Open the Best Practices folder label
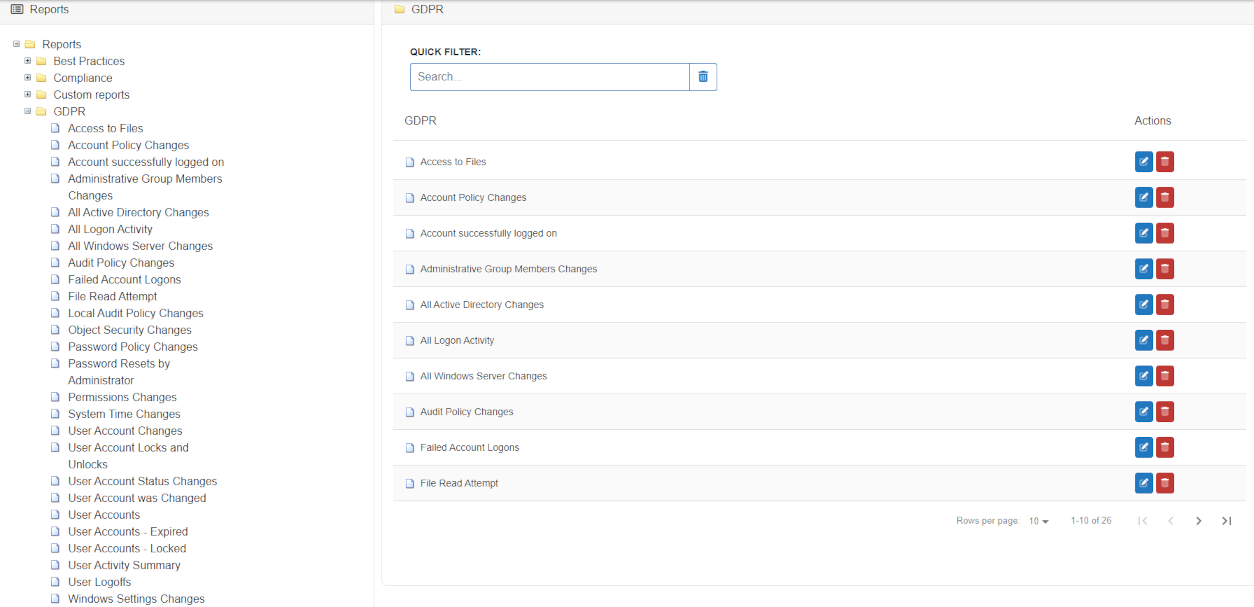 pyautogui.click(x=89, y=61)
